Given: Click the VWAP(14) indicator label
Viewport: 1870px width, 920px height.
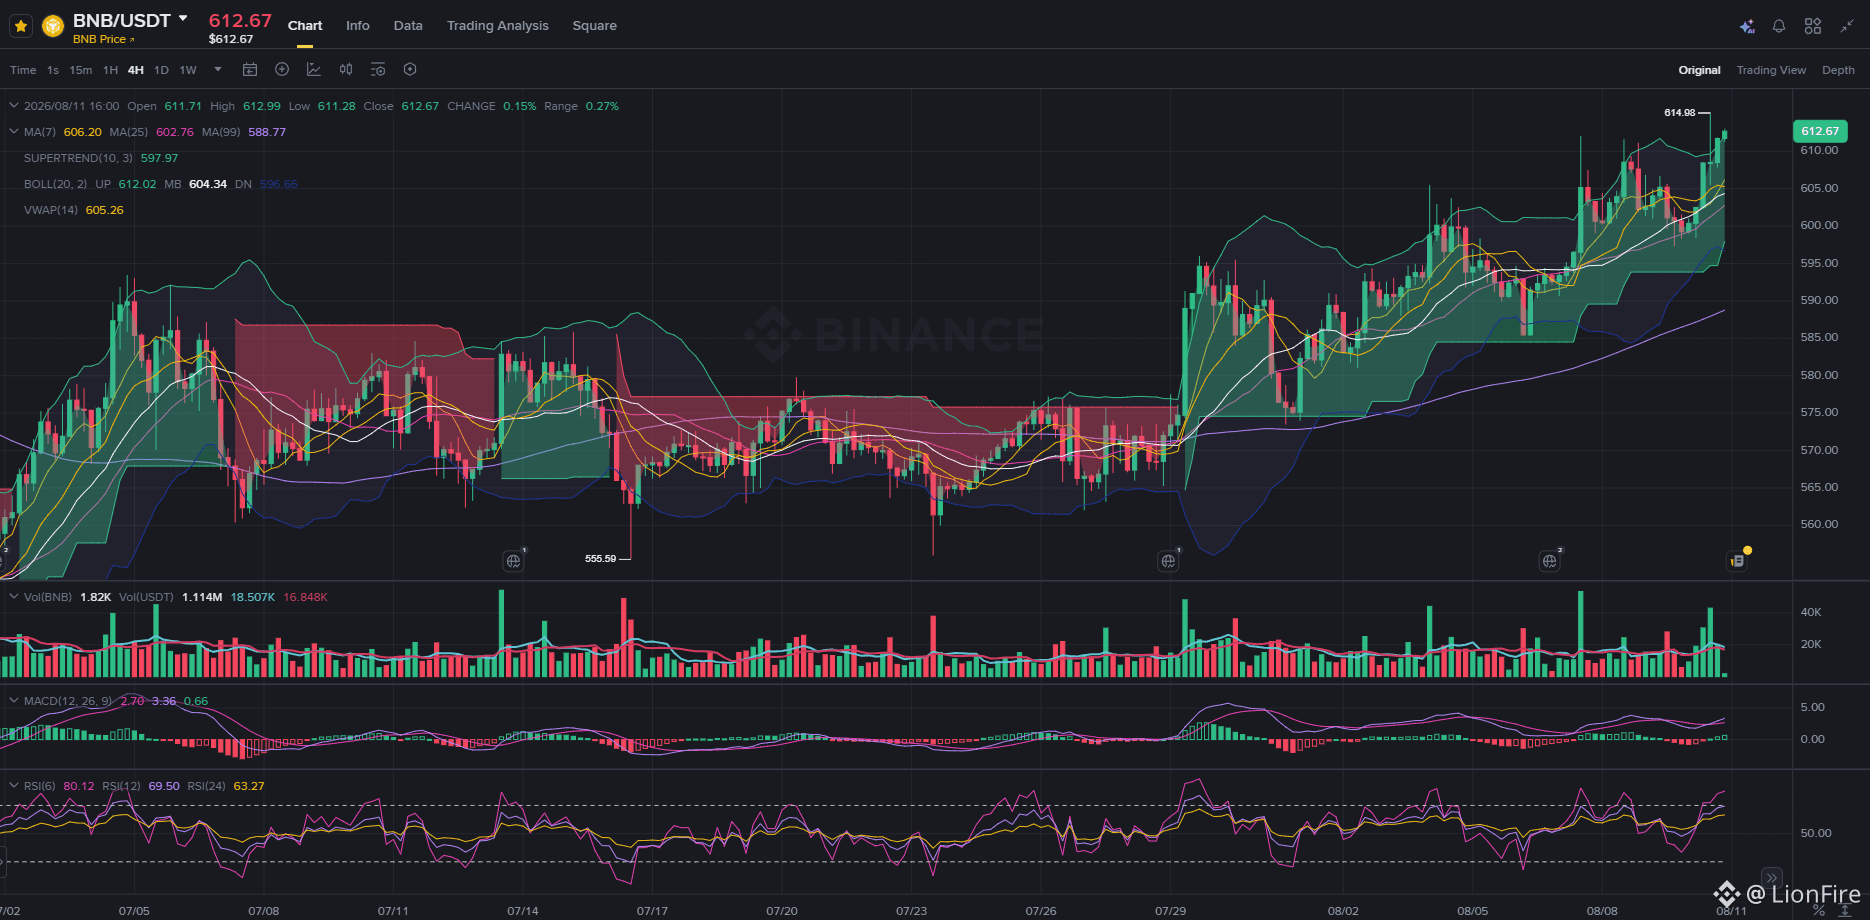Looking at the screenshot, I should [x=51, y=210].
